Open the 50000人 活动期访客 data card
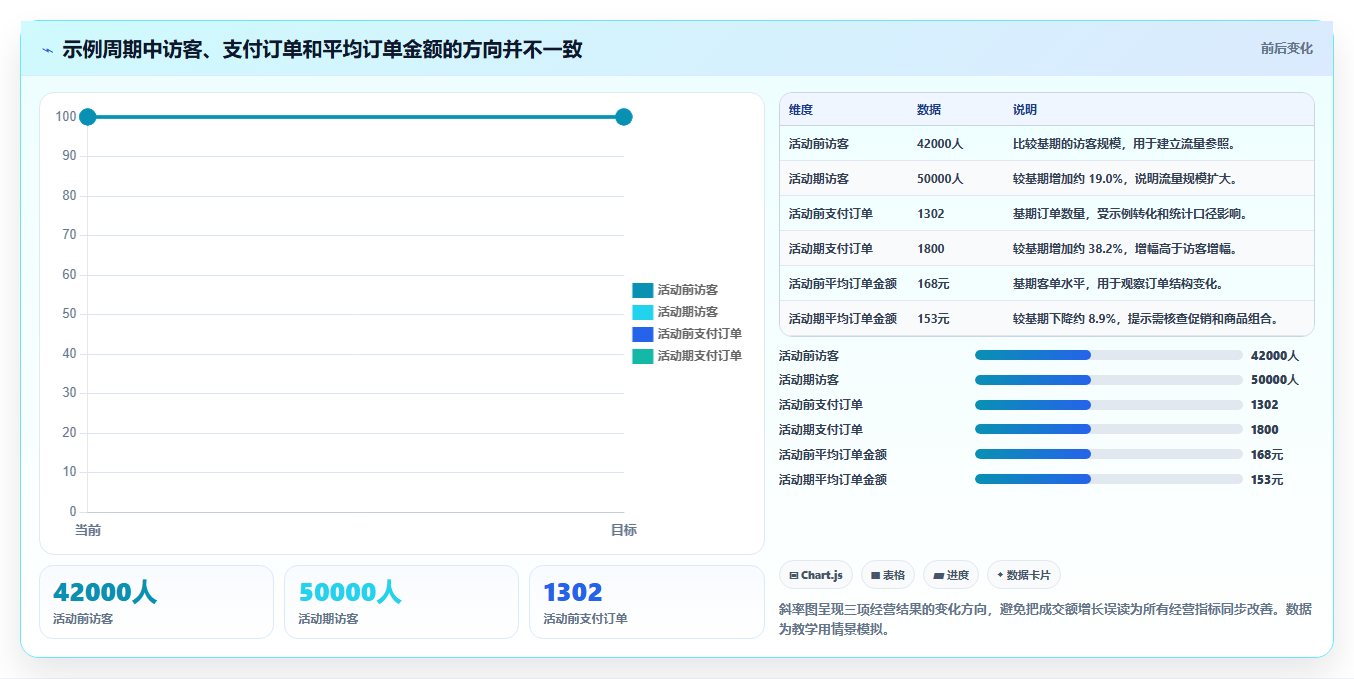This screenshot has height=679, width=1354. click(x=401, y=602)
